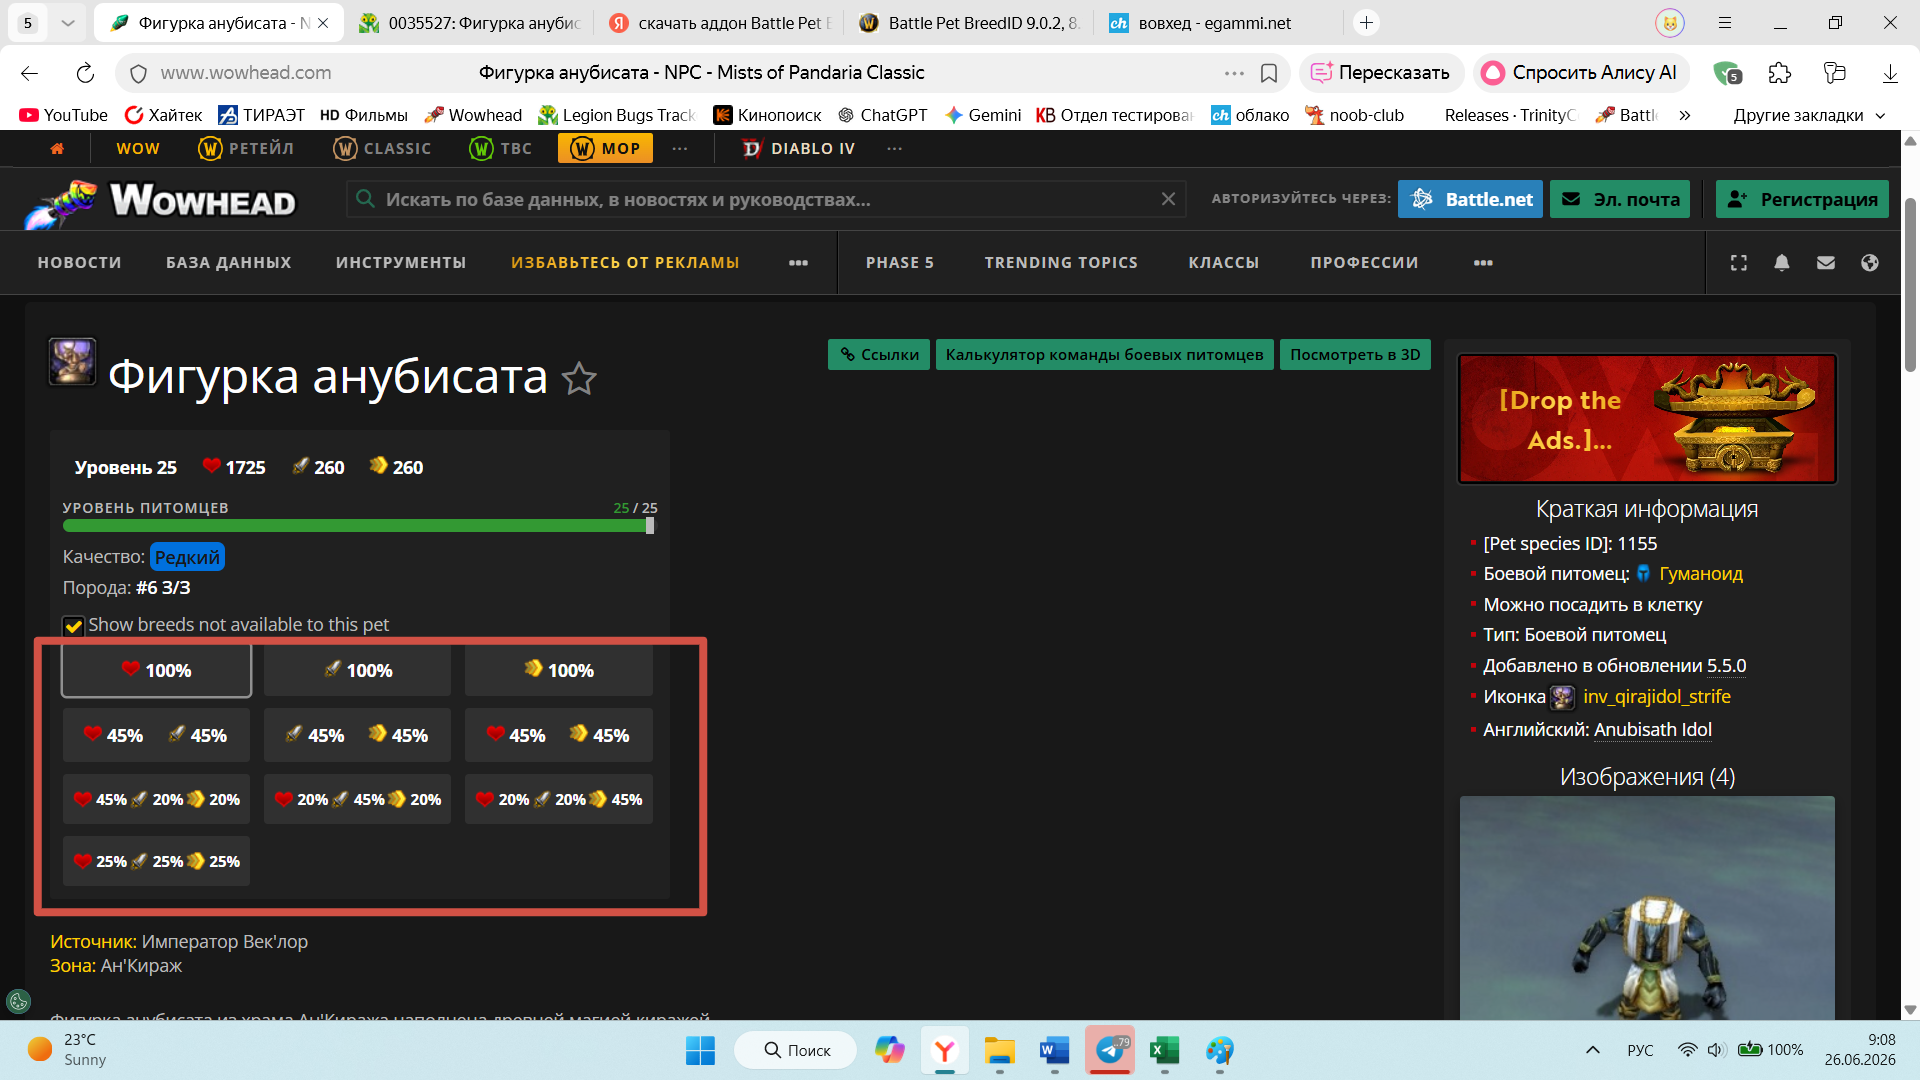Select the 100% speed breed option
The width and height of the screenshot is (1920, 1080).
(558, 670)
